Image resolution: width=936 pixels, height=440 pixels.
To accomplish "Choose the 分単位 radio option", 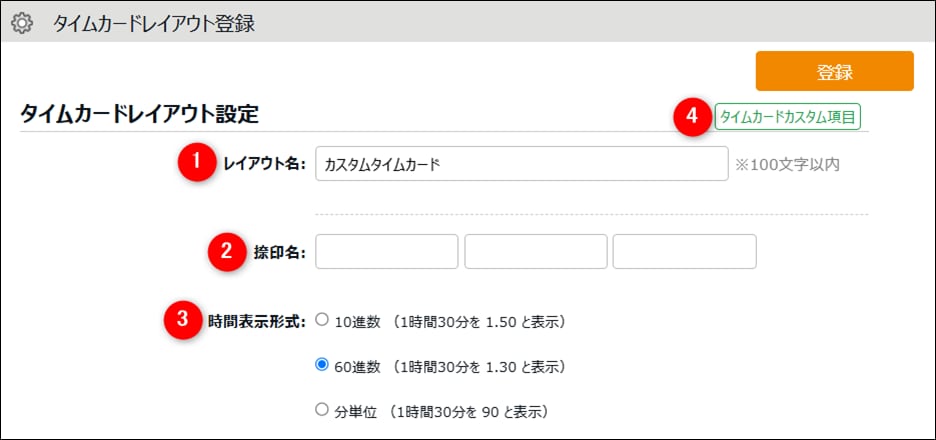I will [322, 410].
